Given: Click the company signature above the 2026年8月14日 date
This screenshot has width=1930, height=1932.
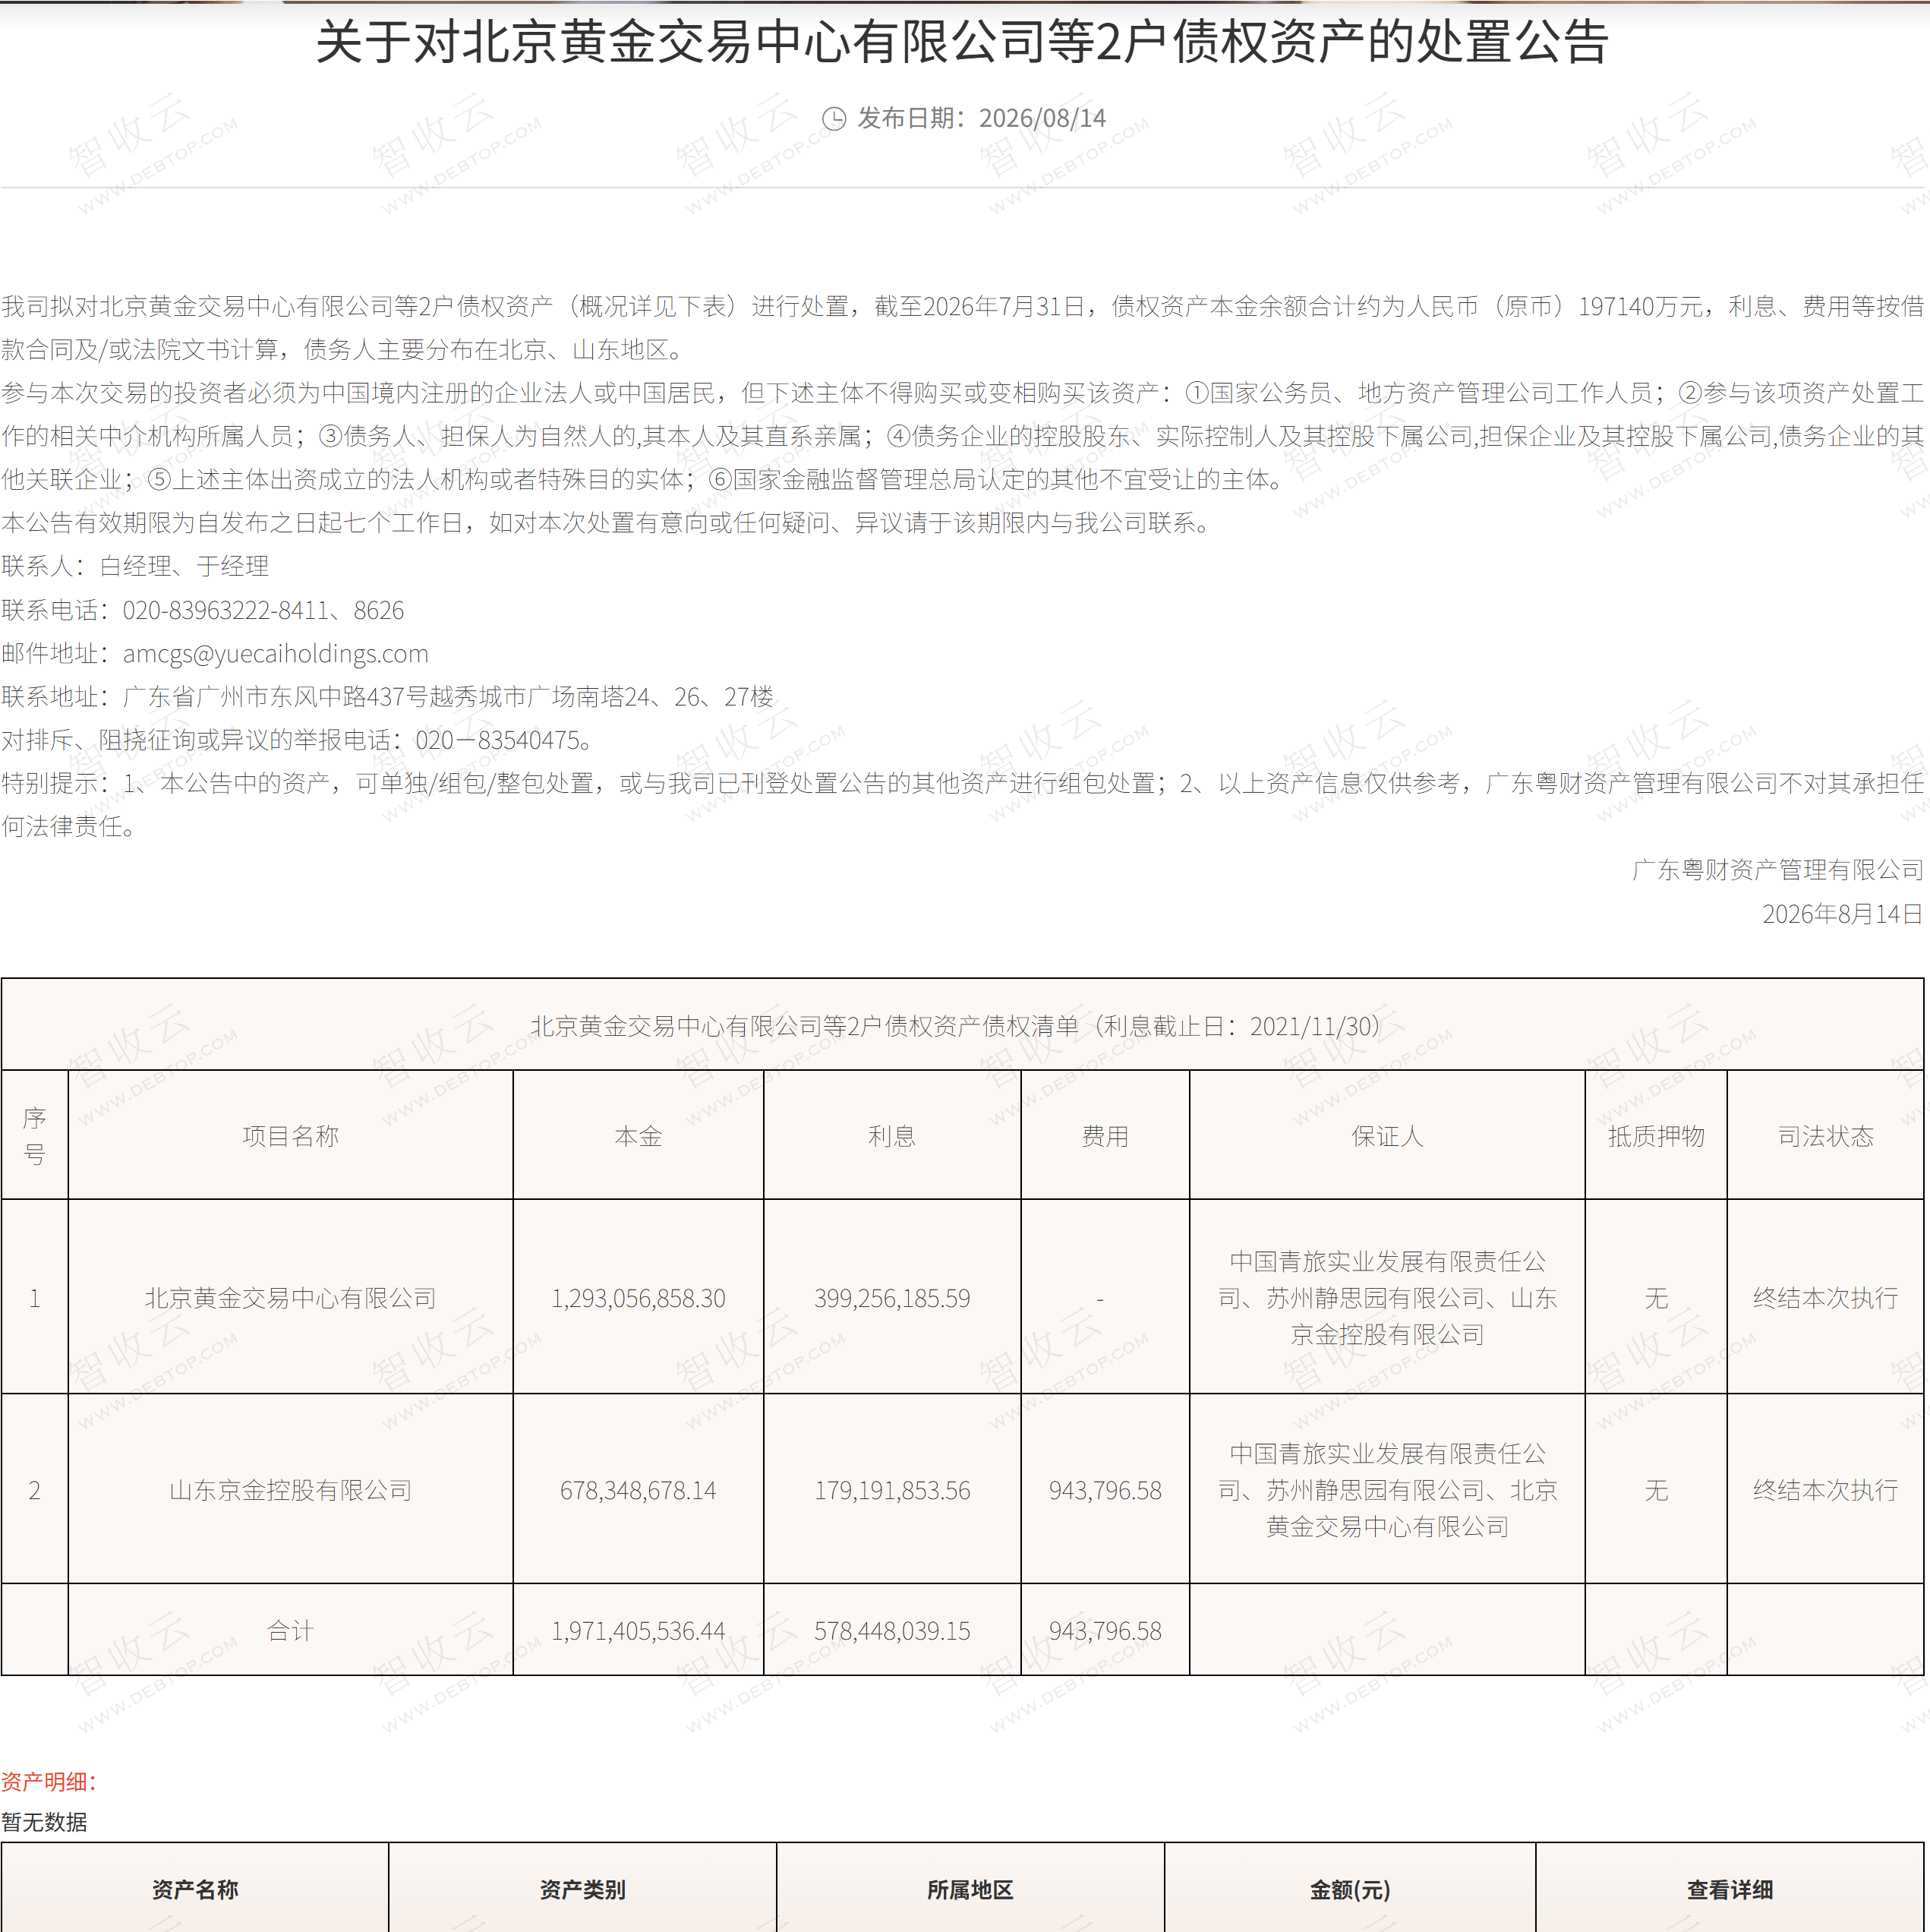Looking at the screenshot, I should click(x=1777, y=870).
